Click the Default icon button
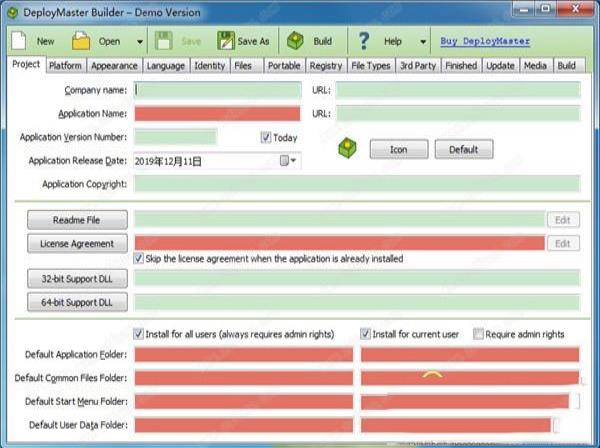Viewport: 600px width, 448px height. pyautogui.click(x=464, y=149)
